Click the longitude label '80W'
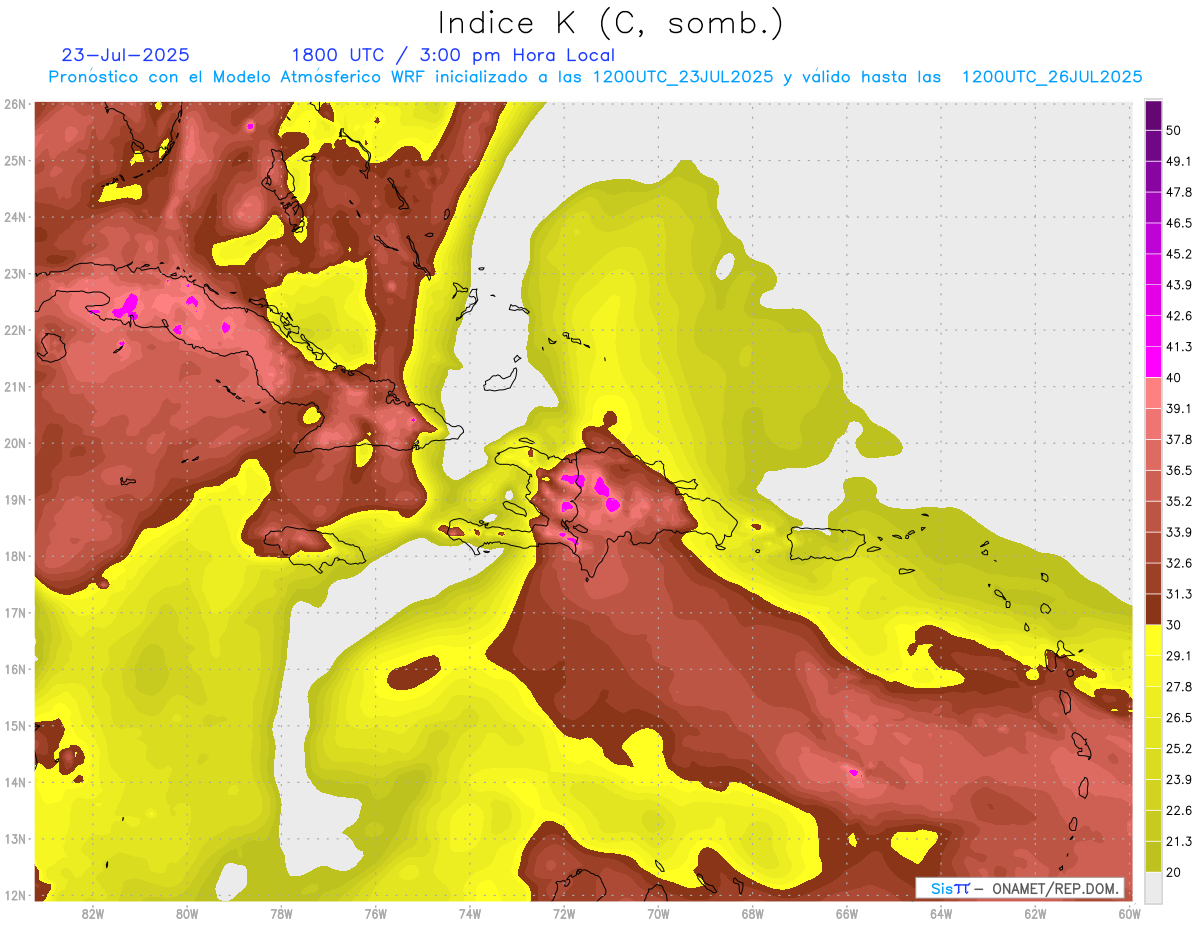 tap(187, 914)
